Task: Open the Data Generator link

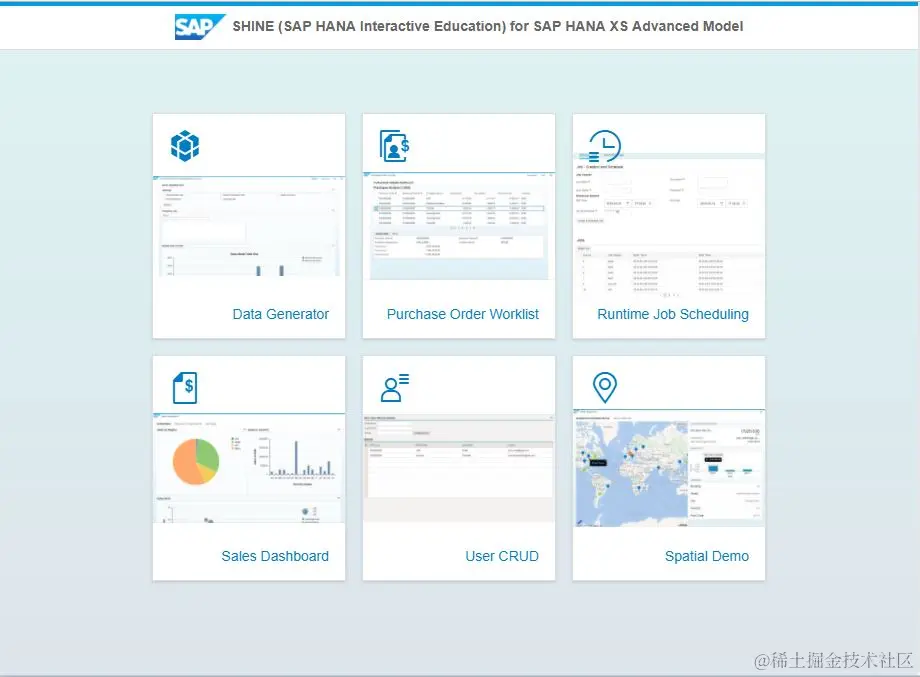Action: tap(280, 314)
